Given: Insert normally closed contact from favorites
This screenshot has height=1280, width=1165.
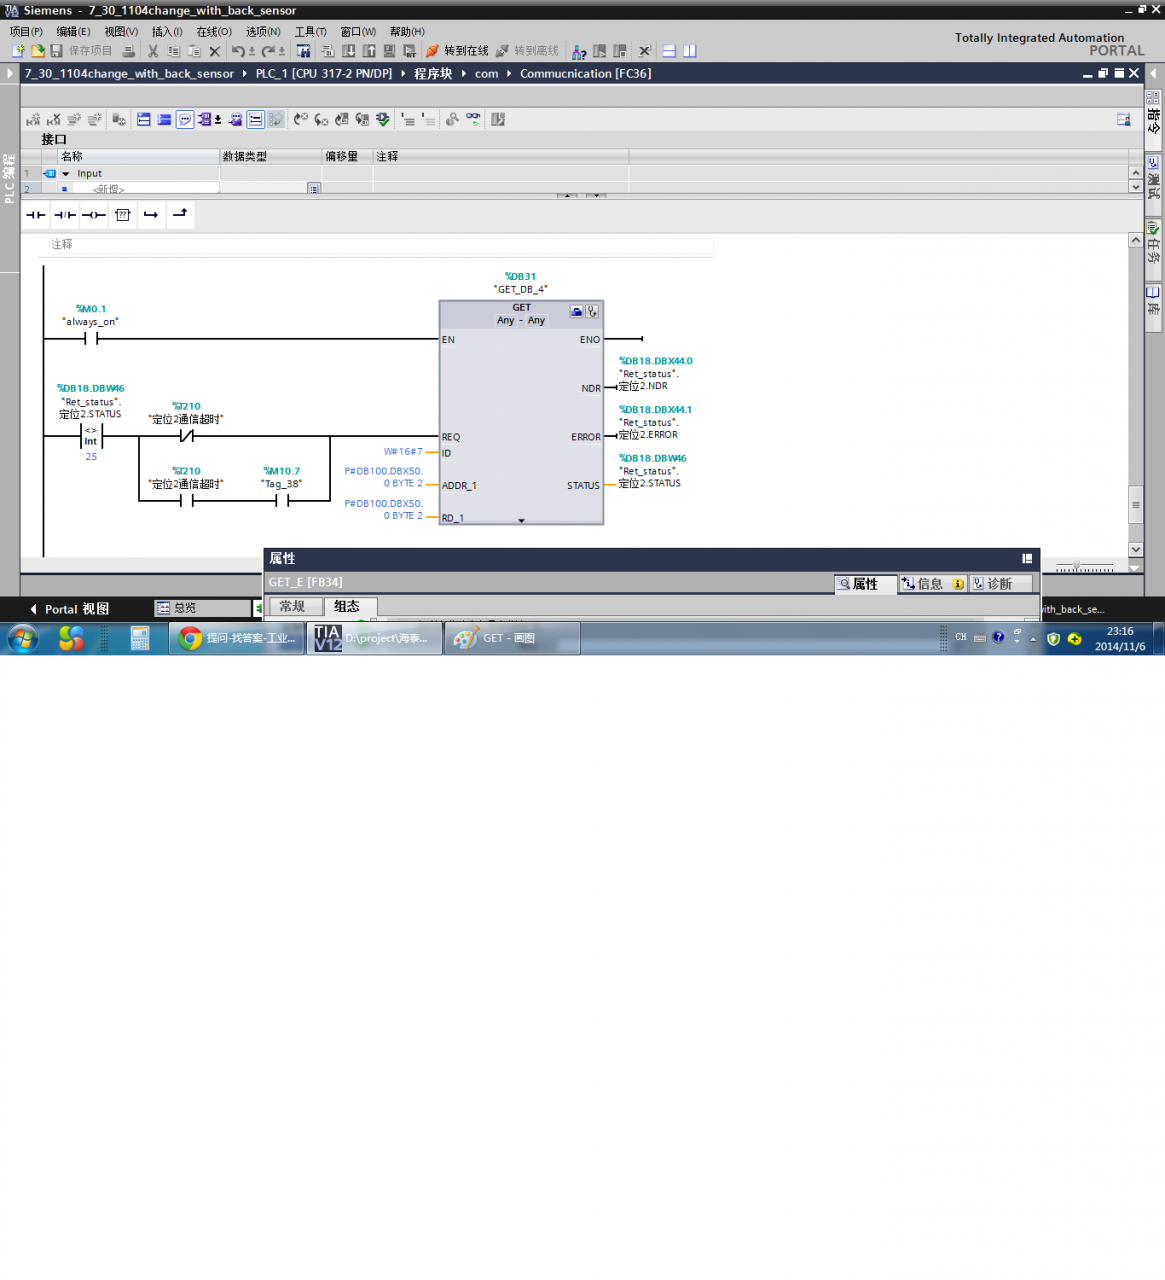Looking at the screenshot, I should [65, 215].
